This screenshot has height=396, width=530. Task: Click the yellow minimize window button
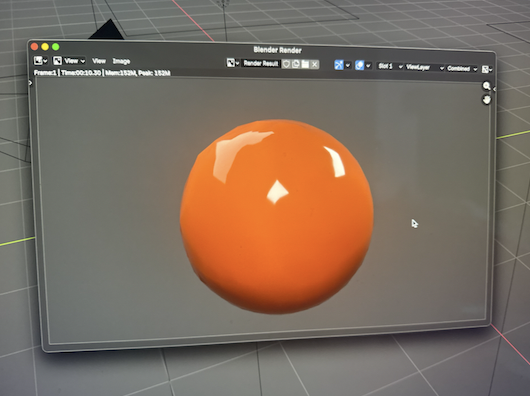pos(45,47)
